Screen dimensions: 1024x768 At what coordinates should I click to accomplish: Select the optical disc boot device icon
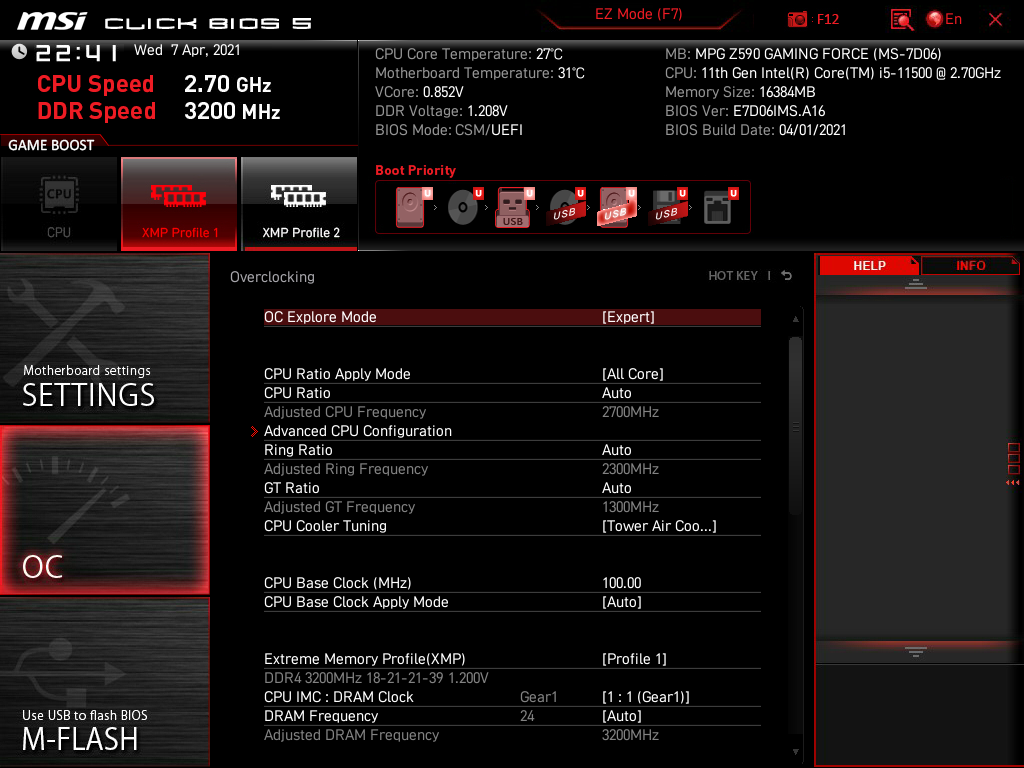tap(465, 207)
